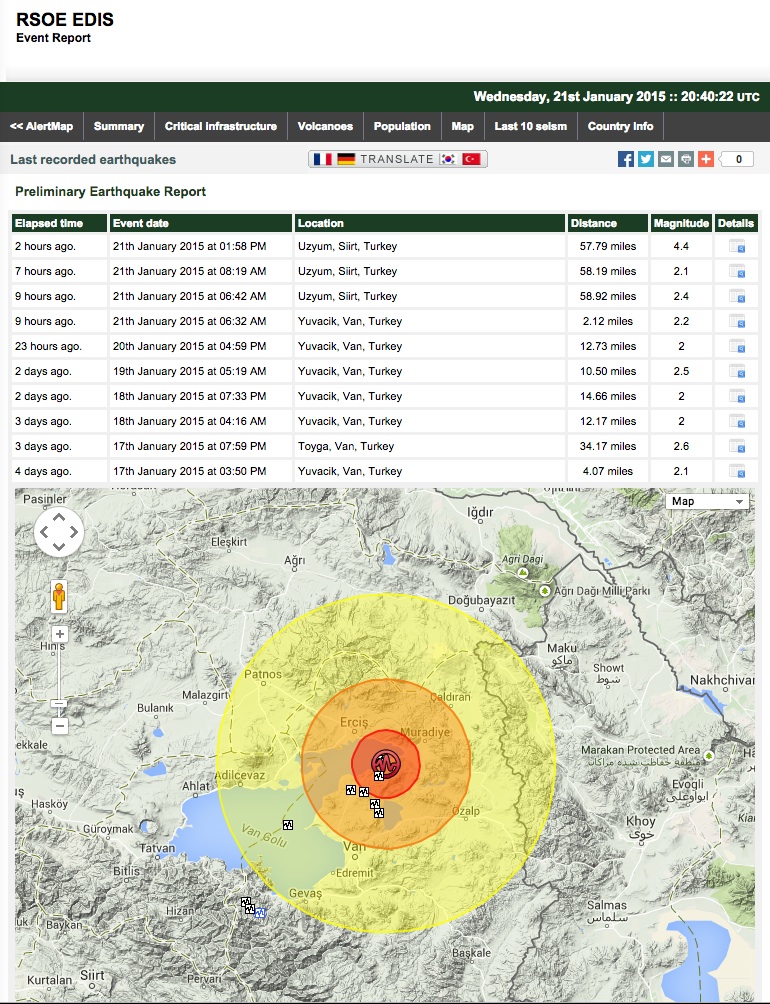
Task: Open the Map tab in navigation
Action: pos(463,126)
